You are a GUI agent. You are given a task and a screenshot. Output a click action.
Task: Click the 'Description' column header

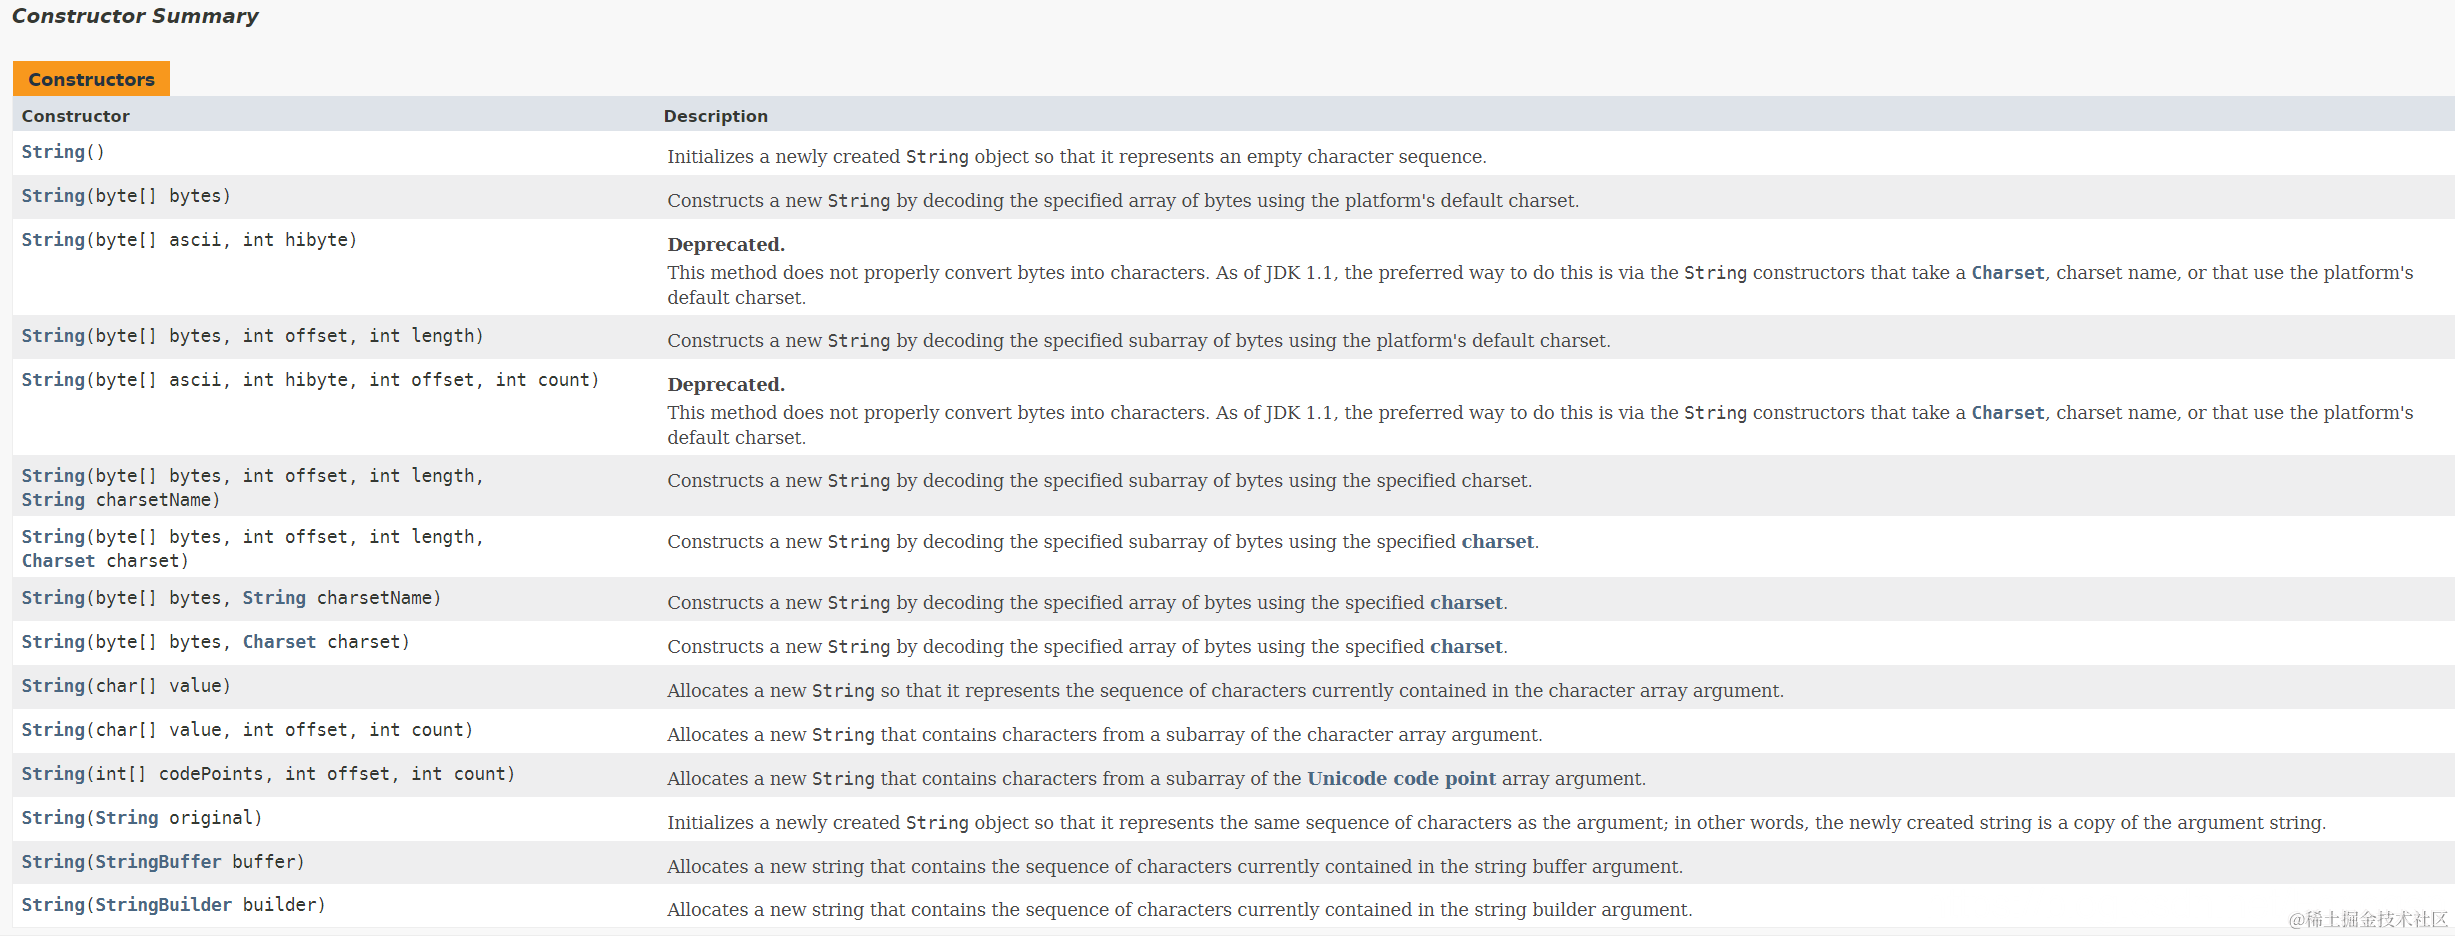tap(716, 116)
